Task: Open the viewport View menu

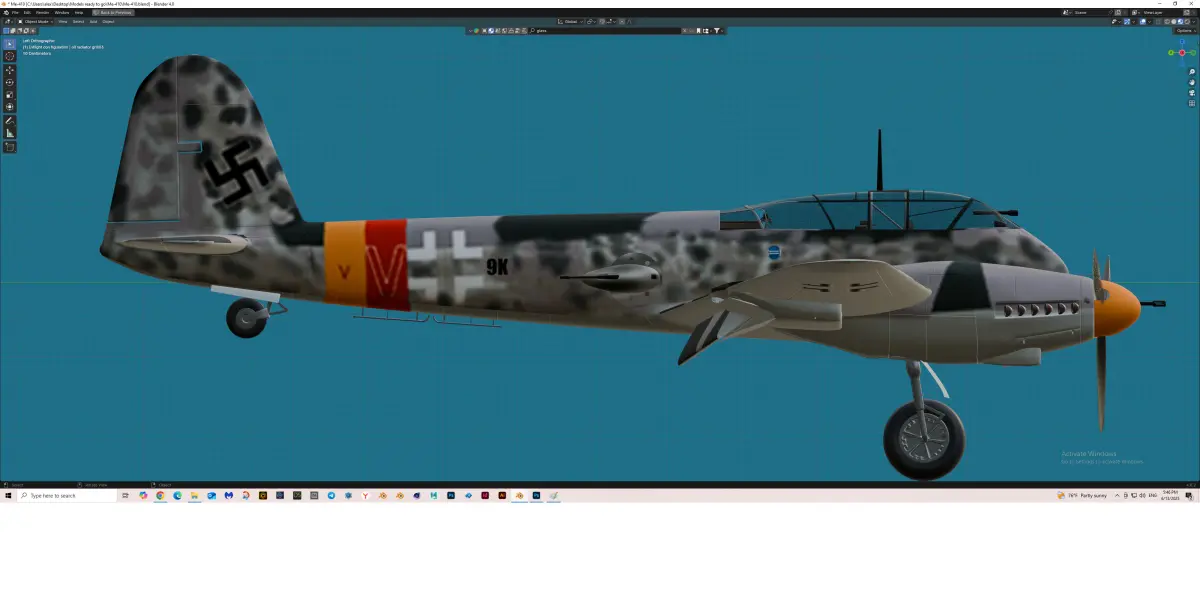Action: pyautogui.click(x=63, y=22)
